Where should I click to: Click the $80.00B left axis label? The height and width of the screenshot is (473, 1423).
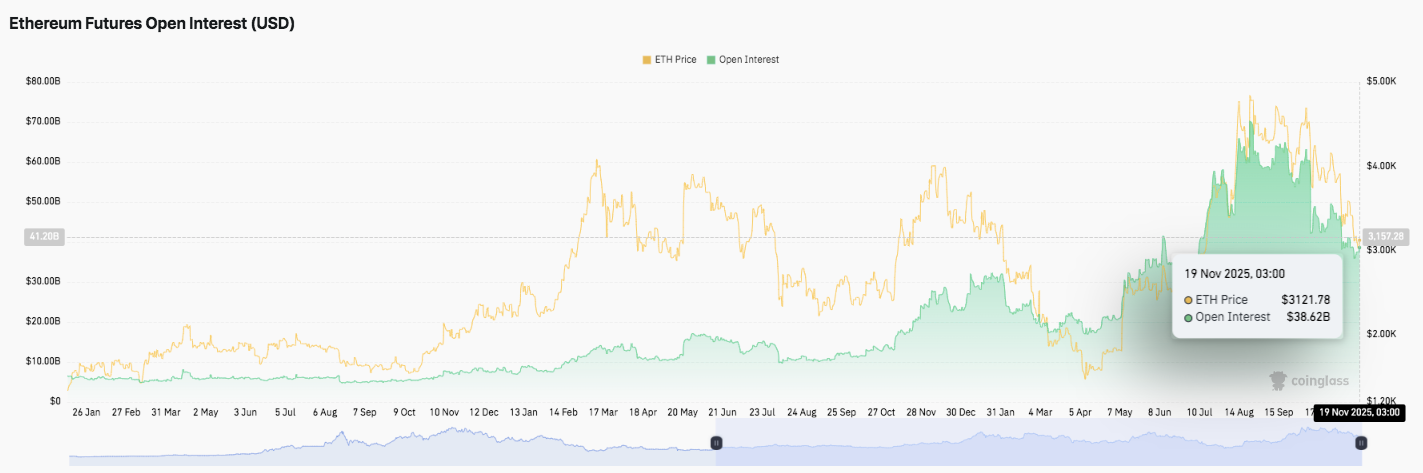coord(43,81)
